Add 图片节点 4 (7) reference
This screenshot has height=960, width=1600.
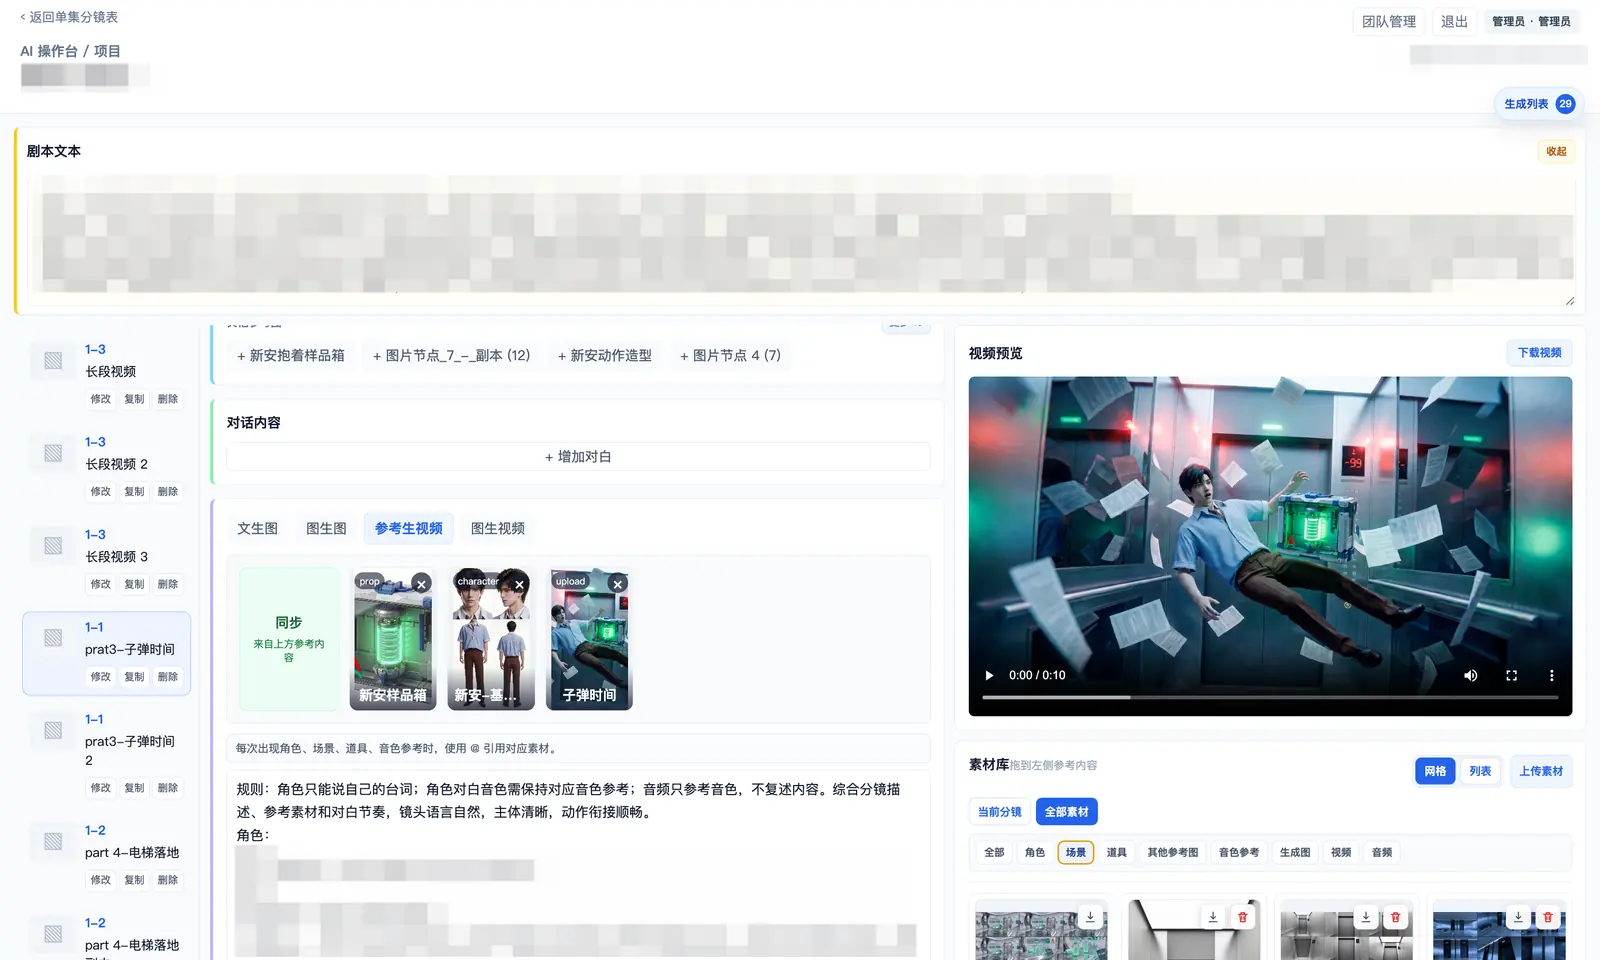[731, 355]
